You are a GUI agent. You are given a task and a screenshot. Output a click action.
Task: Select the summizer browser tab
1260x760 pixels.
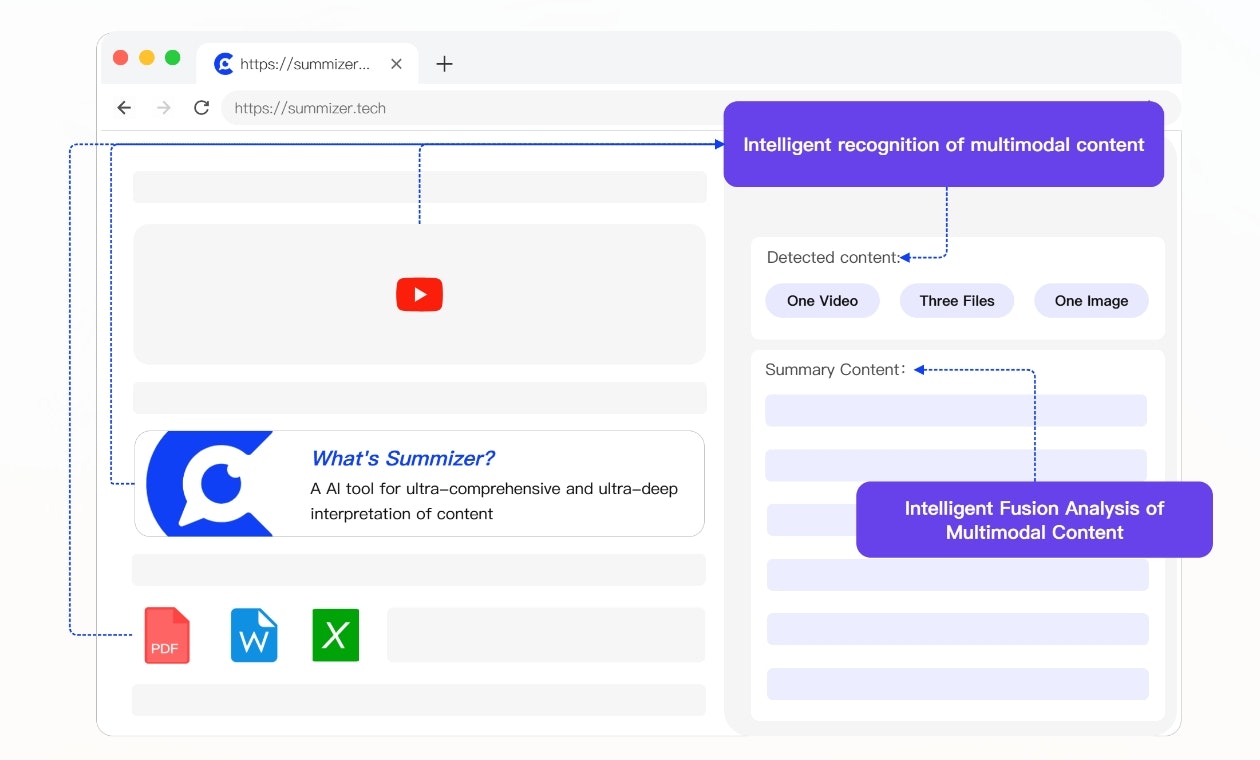click(x=307, y=64)
